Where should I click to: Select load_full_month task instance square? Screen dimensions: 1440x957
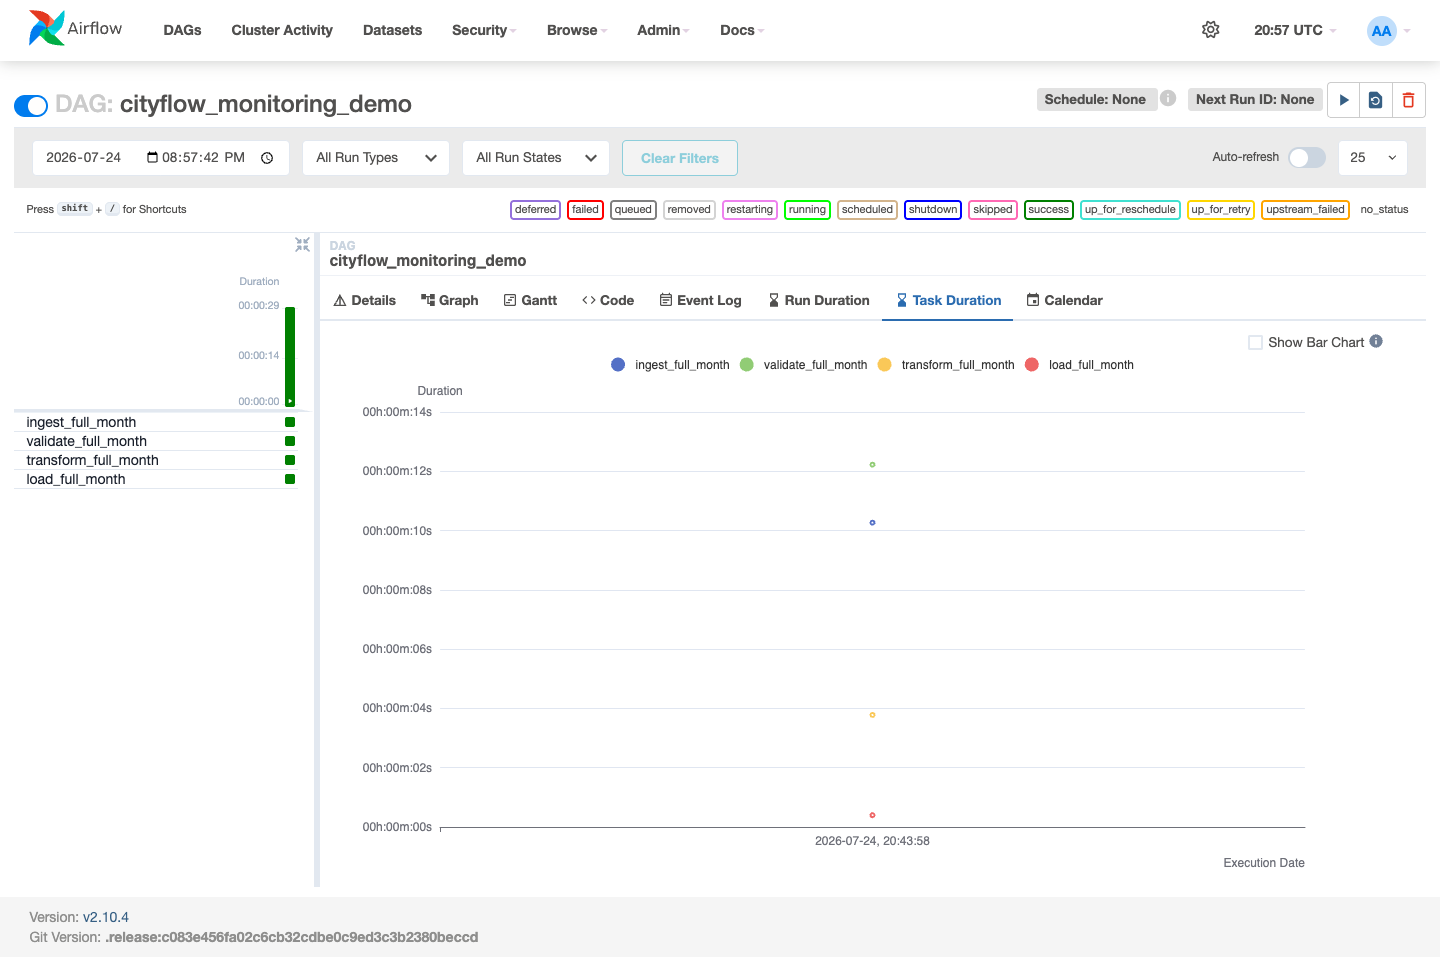290,479
